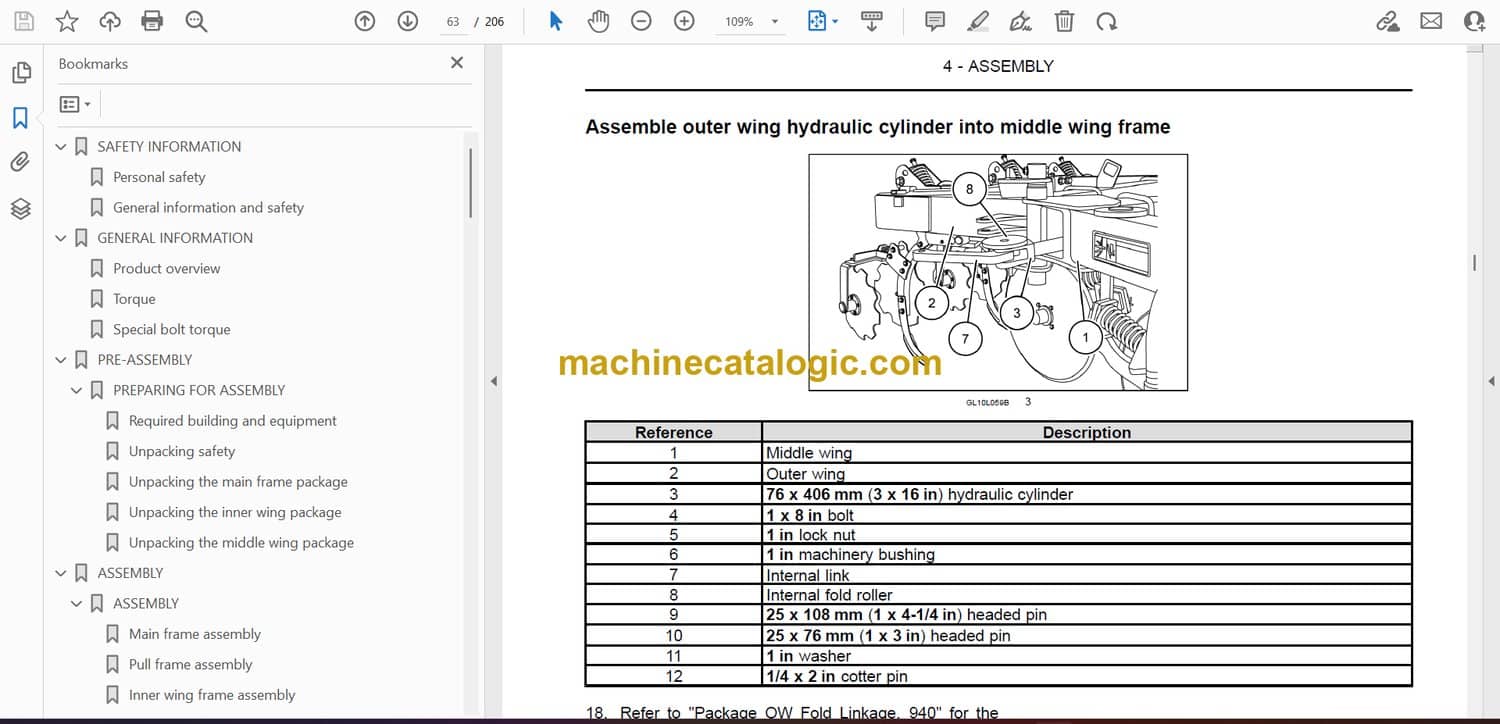Click the Print file icon

[x=152, y=21]
